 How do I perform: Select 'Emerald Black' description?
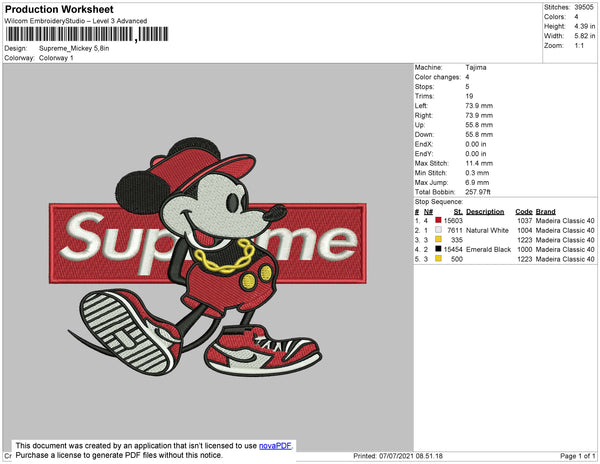click(x=488, y=249)
